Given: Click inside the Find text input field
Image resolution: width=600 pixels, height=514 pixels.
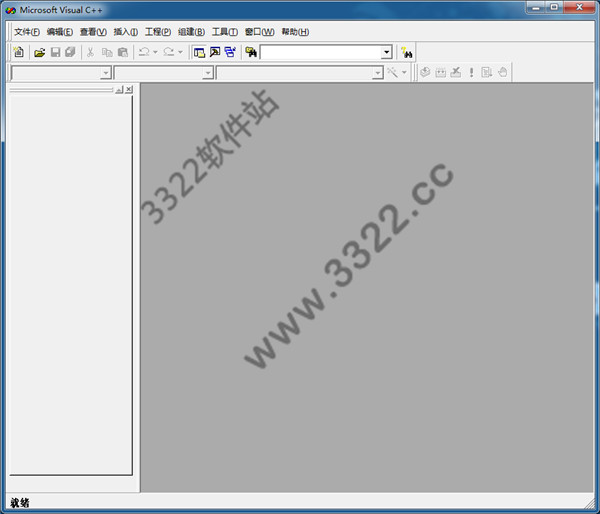Looking at the screenshot, I should coord(321,52).
